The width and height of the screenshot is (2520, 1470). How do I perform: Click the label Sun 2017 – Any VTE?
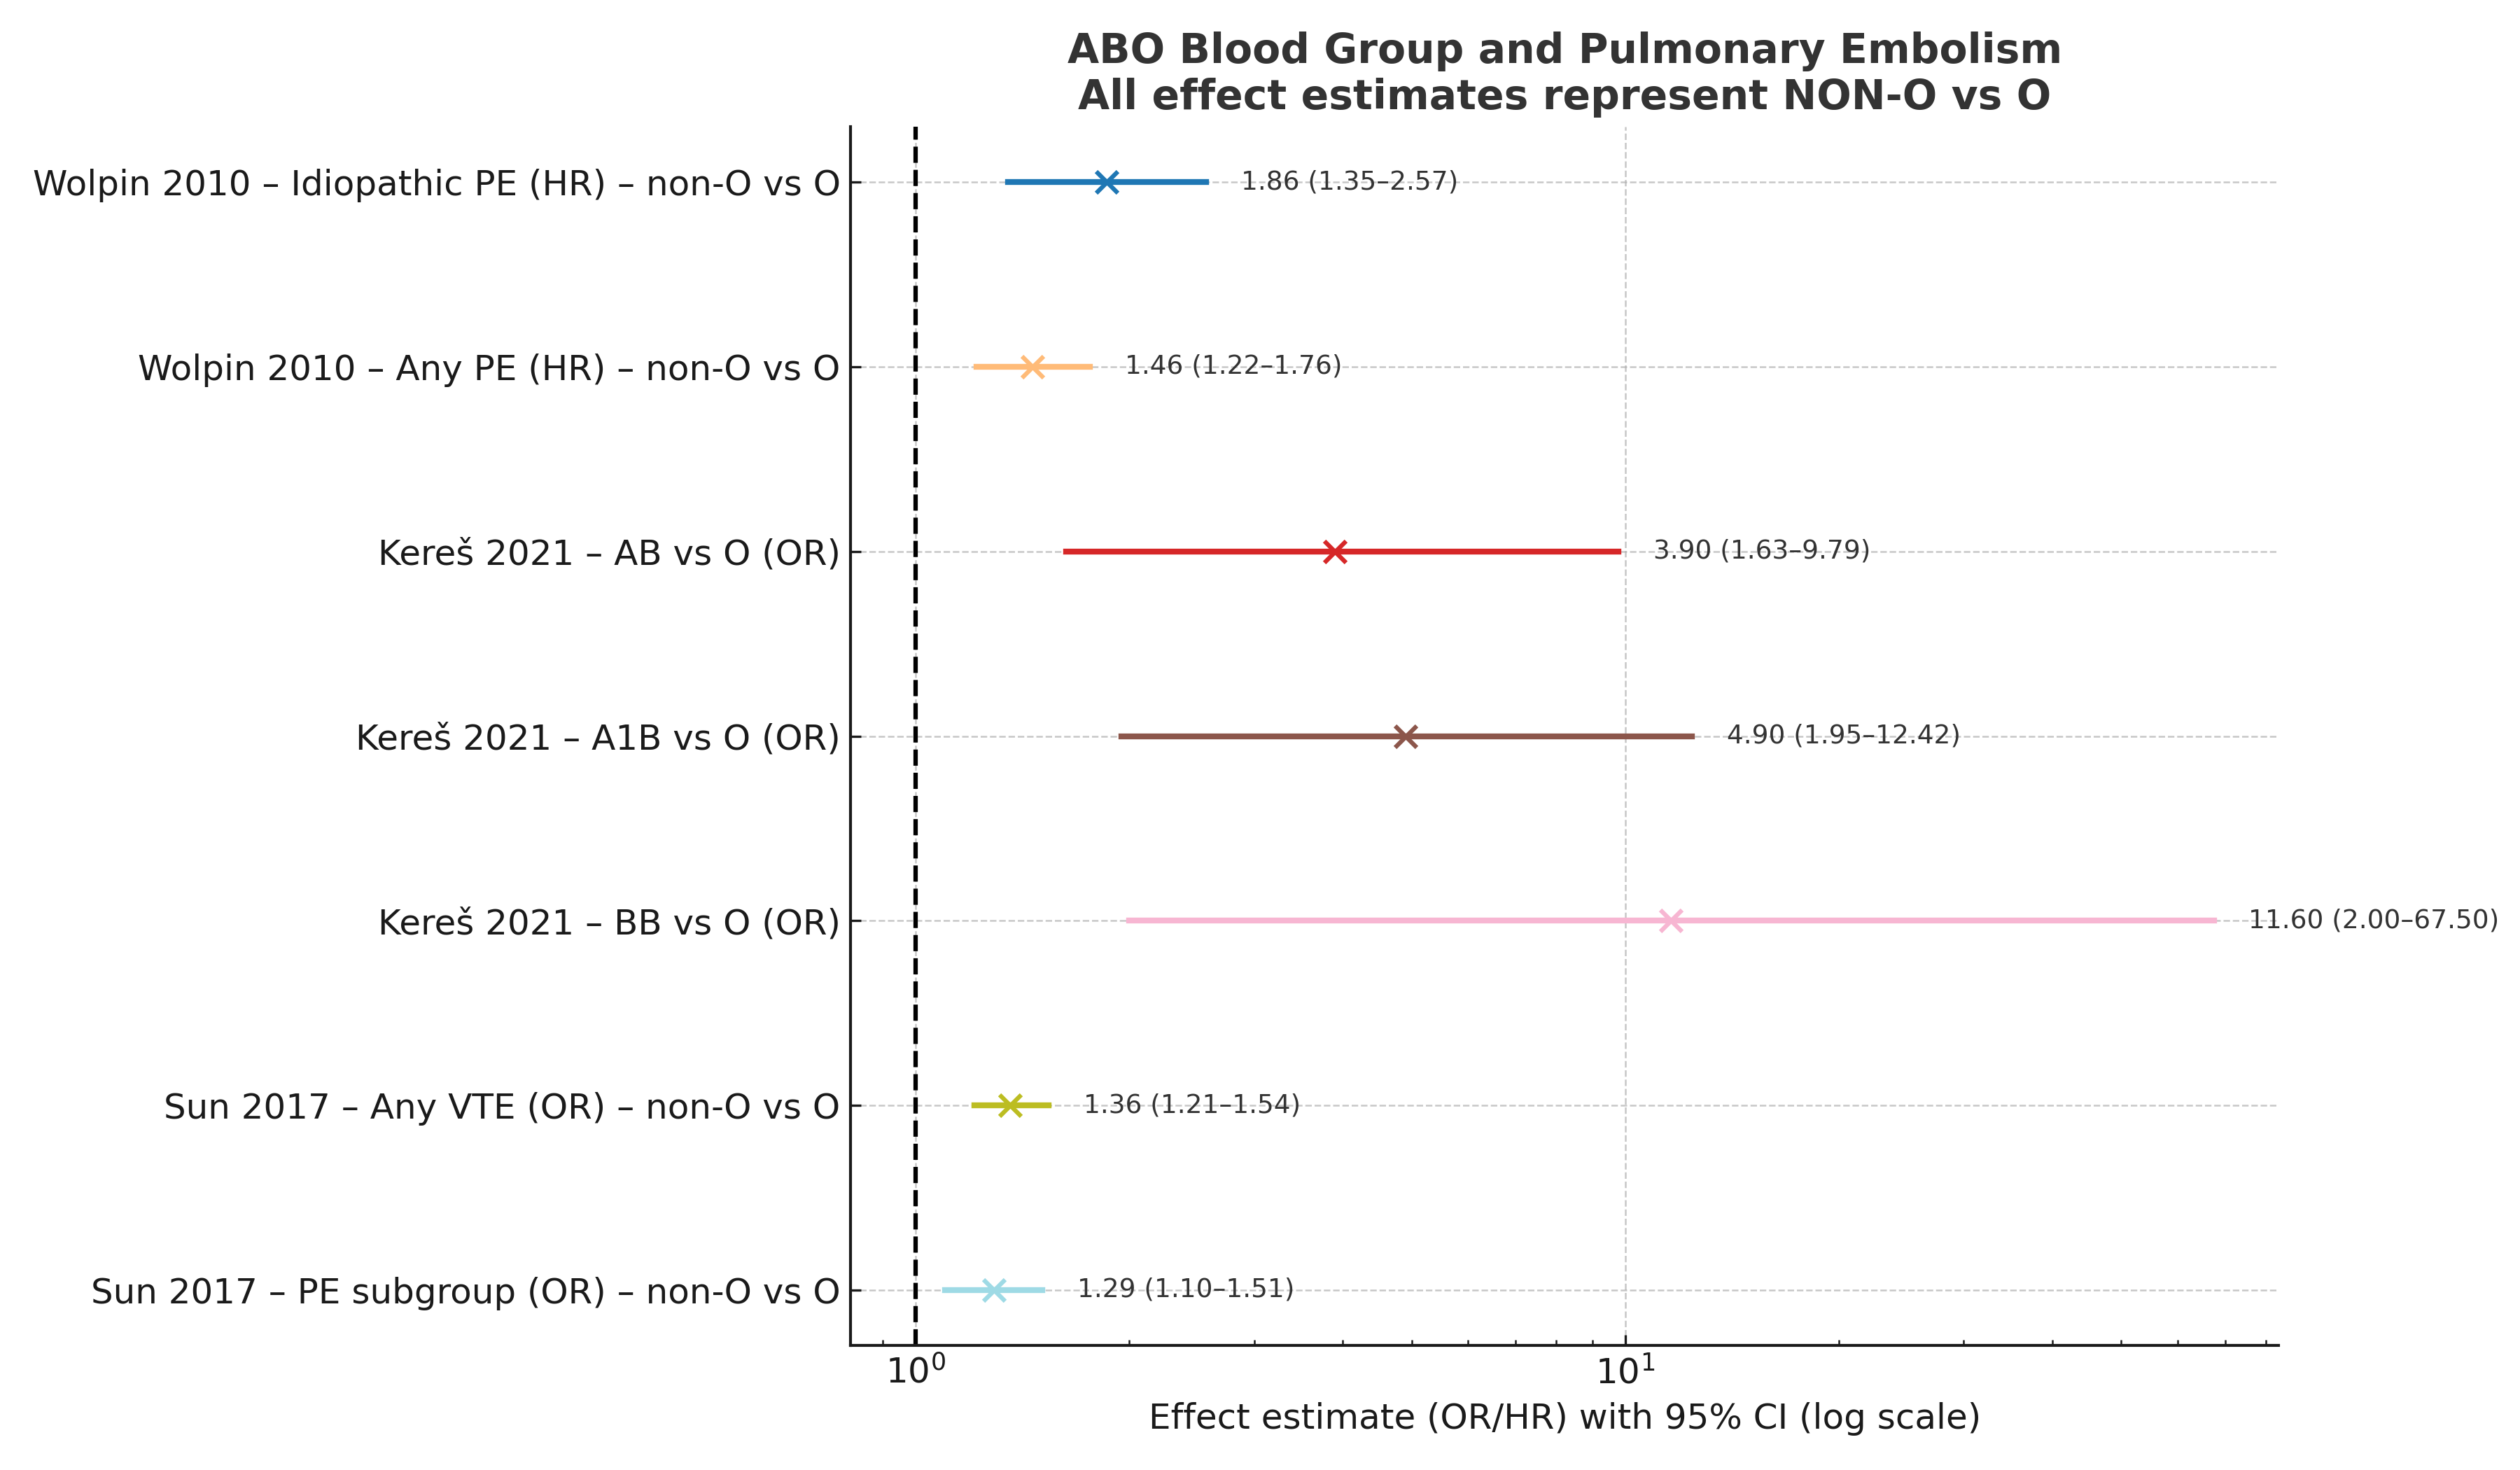tap(501, 1107)
